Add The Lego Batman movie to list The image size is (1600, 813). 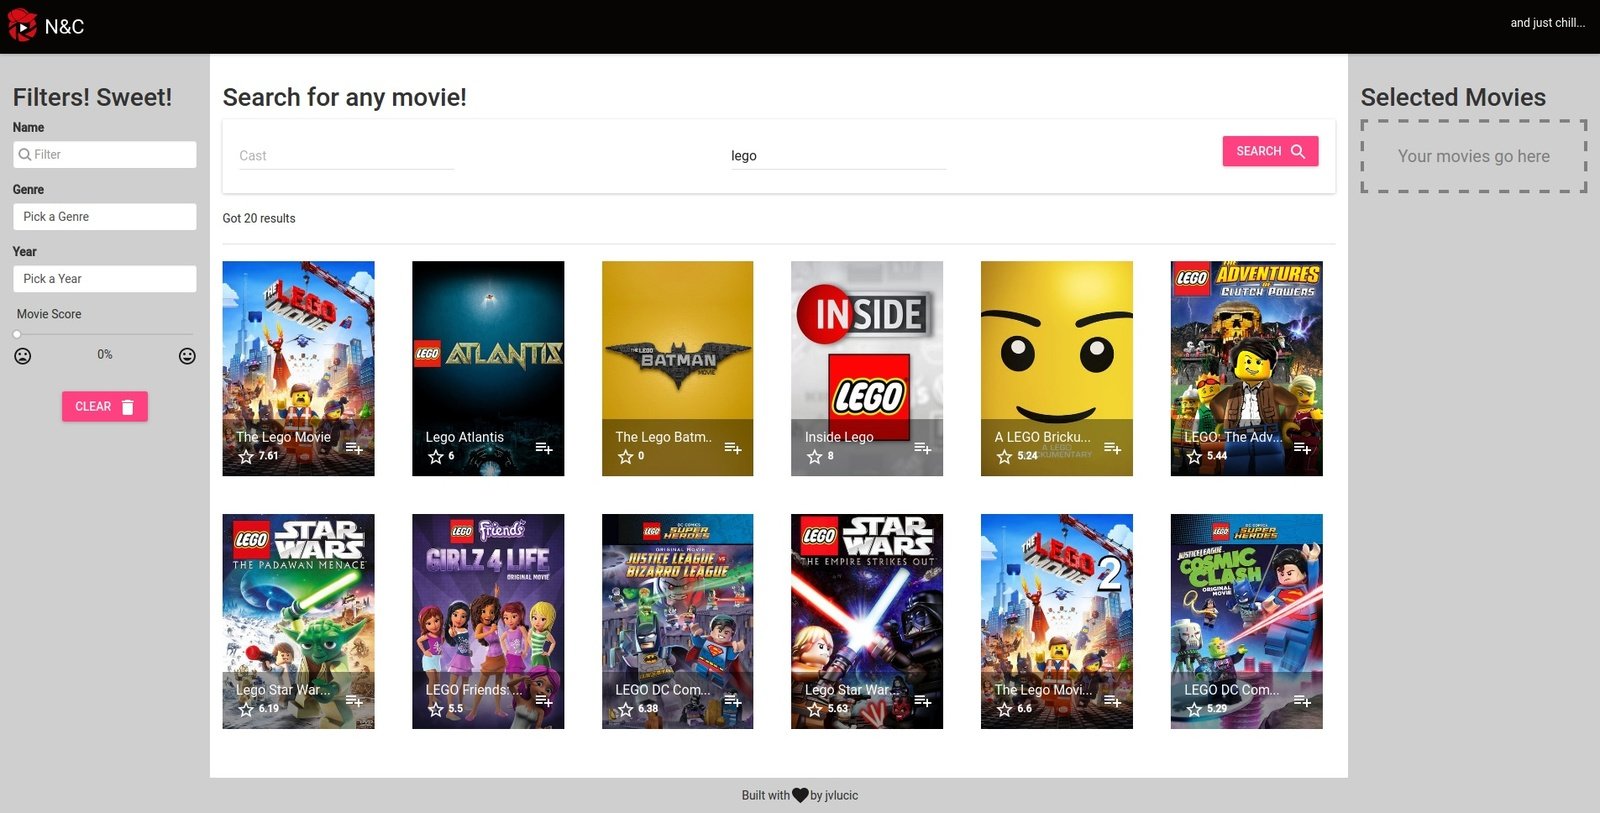(x=733, y=448)
